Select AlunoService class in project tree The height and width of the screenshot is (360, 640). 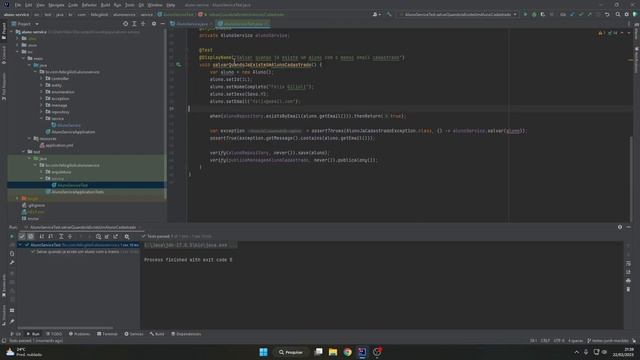click(x=66, y=125)
